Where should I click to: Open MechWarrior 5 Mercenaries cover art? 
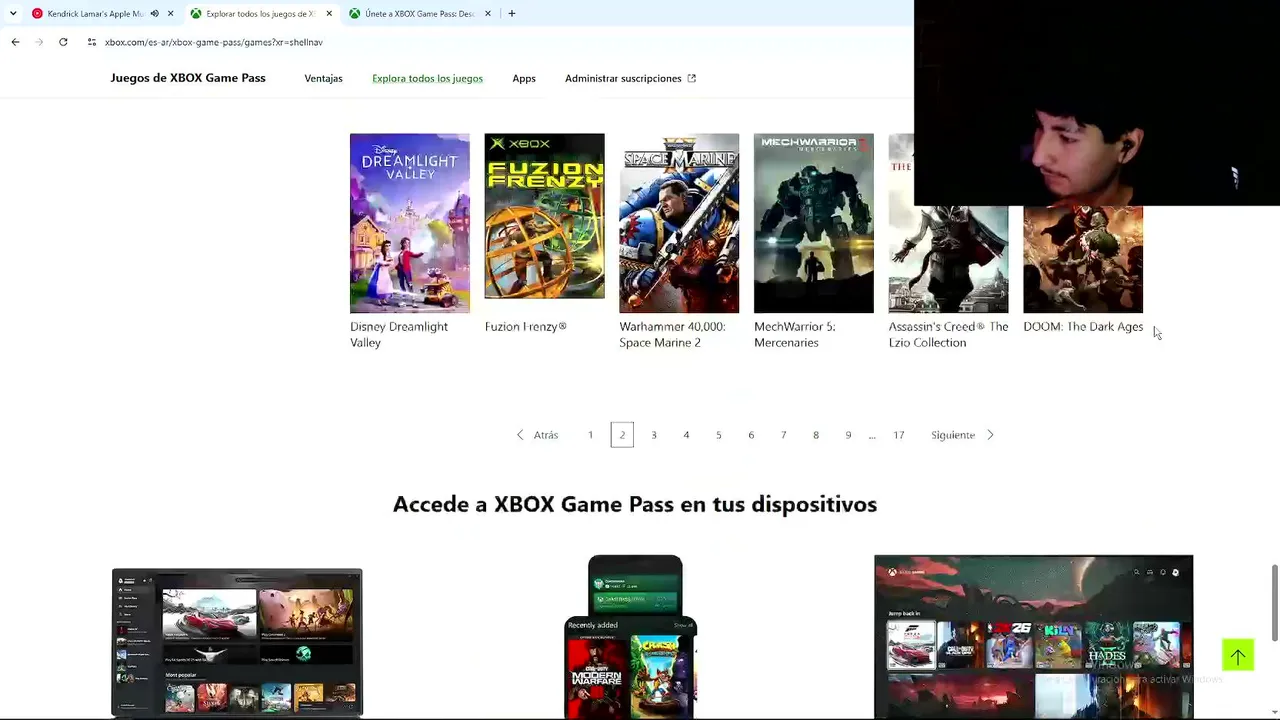tap(813, 223)
